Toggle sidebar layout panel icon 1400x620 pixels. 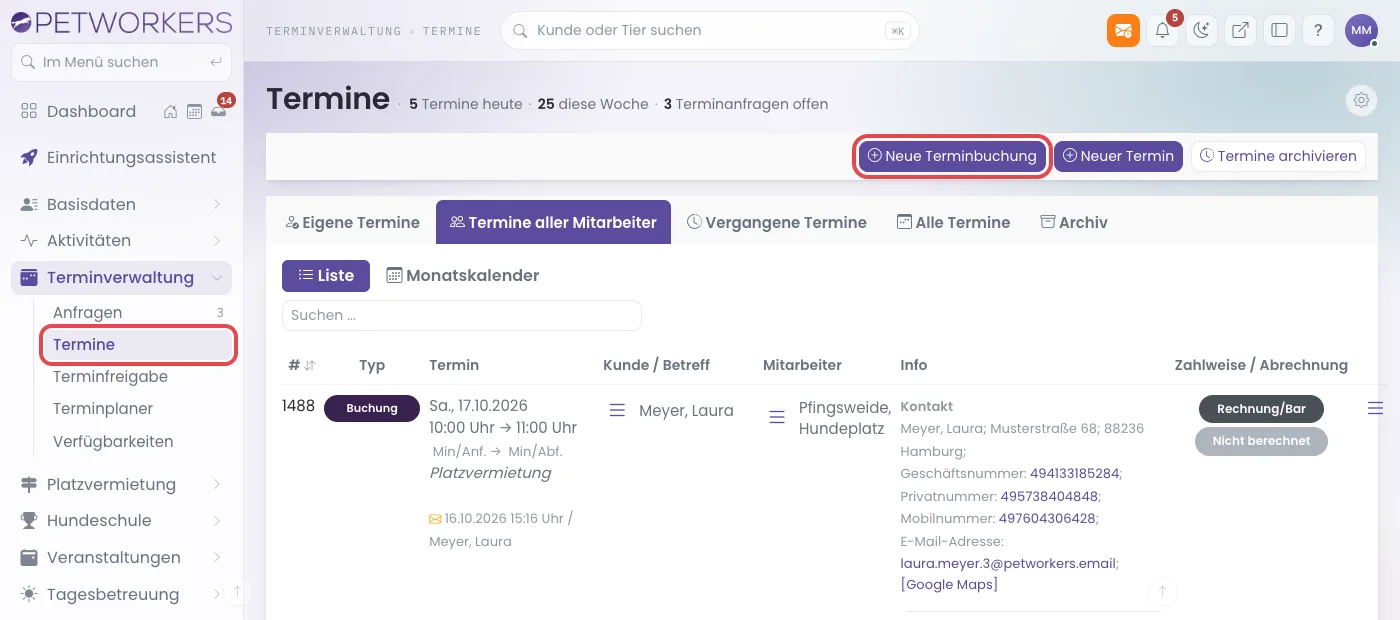pyautogui.click(x=1279, y=30)
